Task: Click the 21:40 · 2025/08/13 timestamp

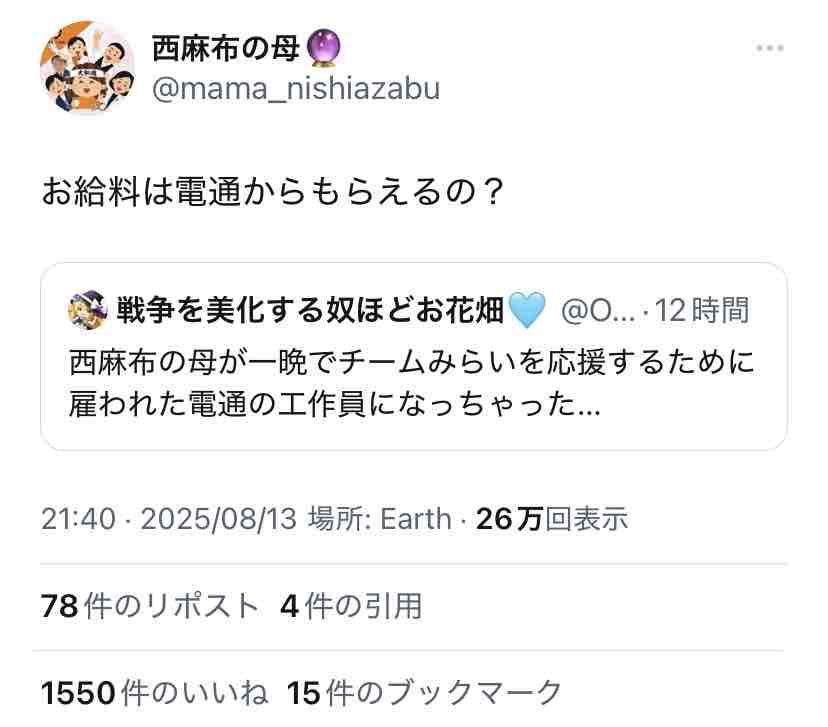Action: 169,518
